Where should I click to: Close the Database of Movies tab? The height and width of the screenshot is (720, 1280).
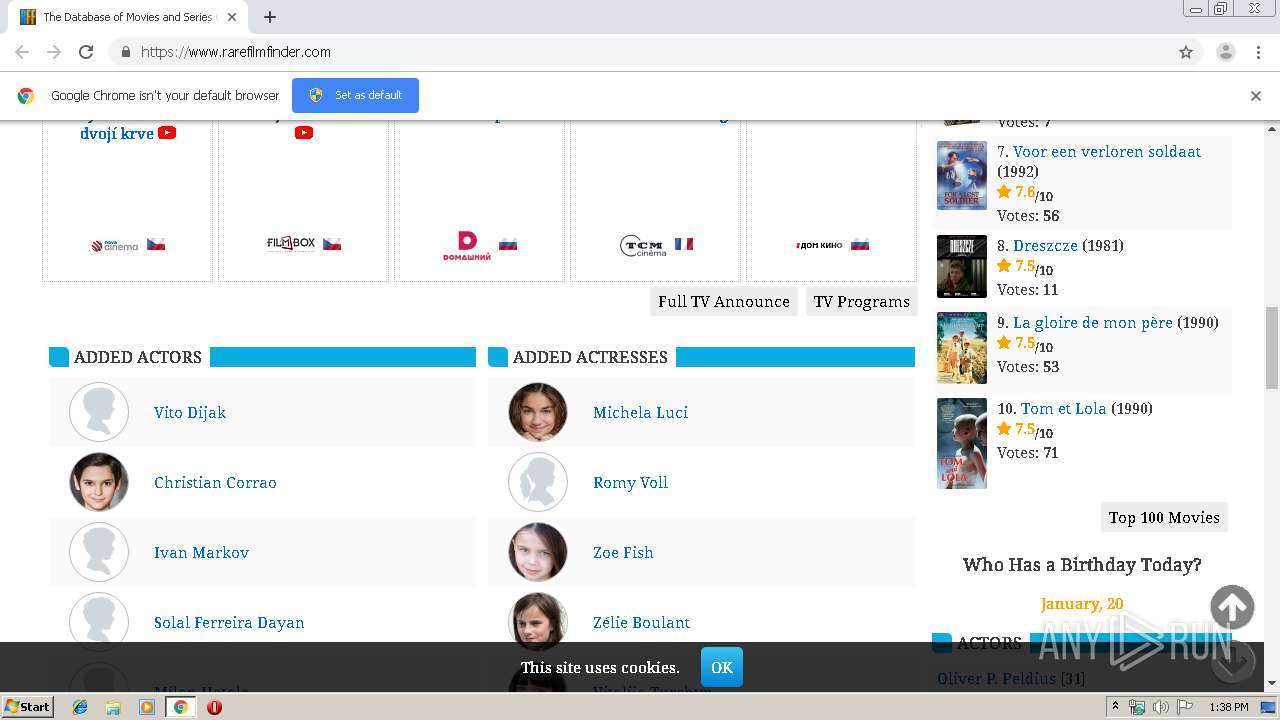click(x=232, y=17)
